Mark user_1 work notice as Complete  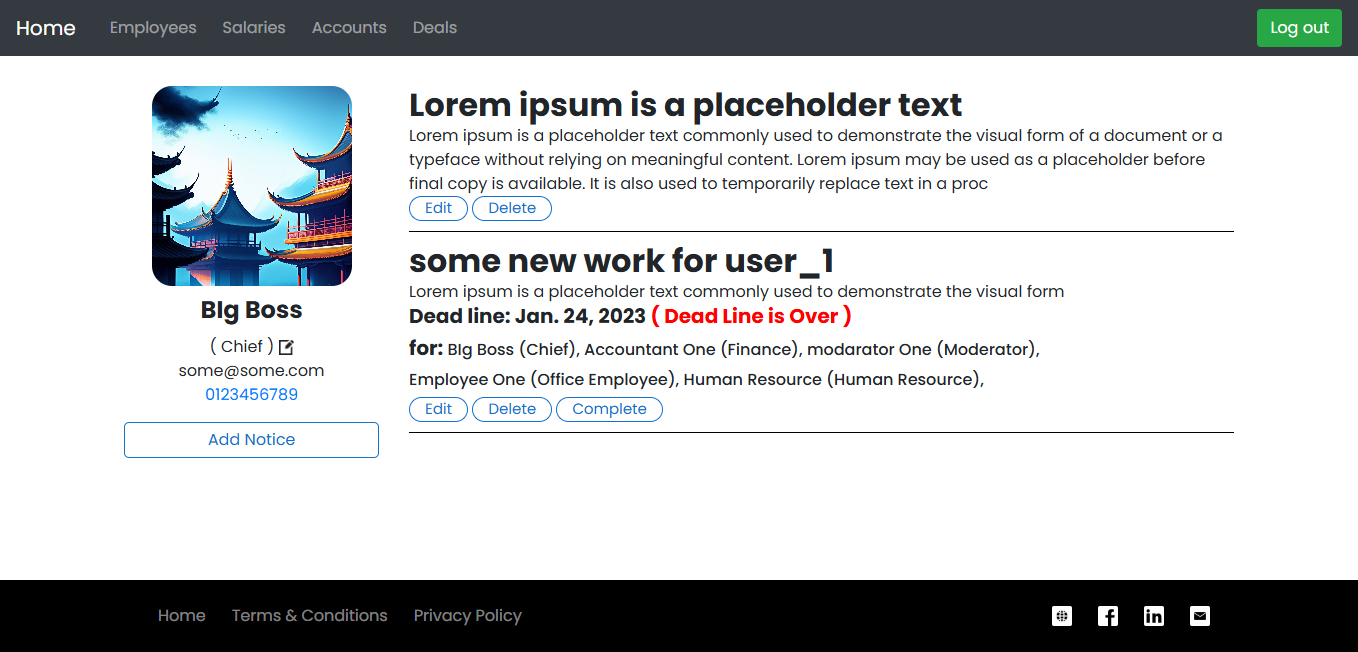tap(609, 409)
